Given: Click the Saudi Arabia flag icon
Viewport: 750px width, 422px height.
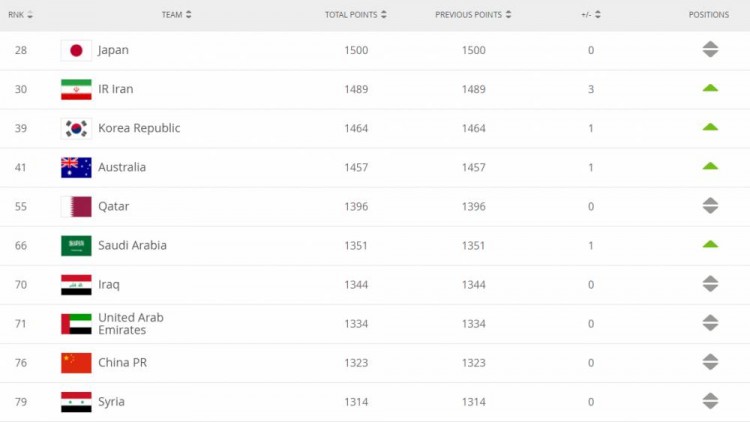Looking at the screenshot, I should tap(76, 245).
